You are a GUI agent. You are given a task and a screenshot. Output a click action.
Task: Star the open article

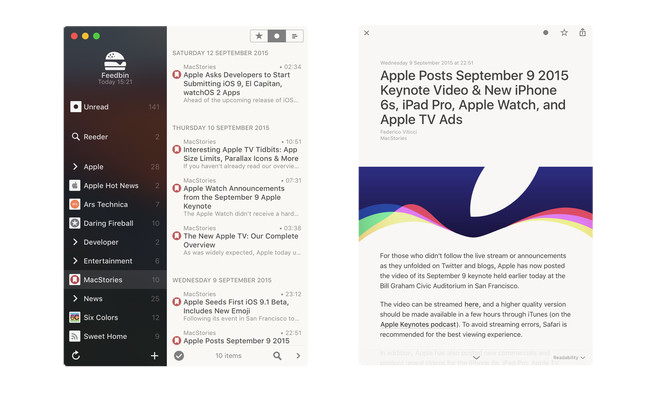click(564, 32)
